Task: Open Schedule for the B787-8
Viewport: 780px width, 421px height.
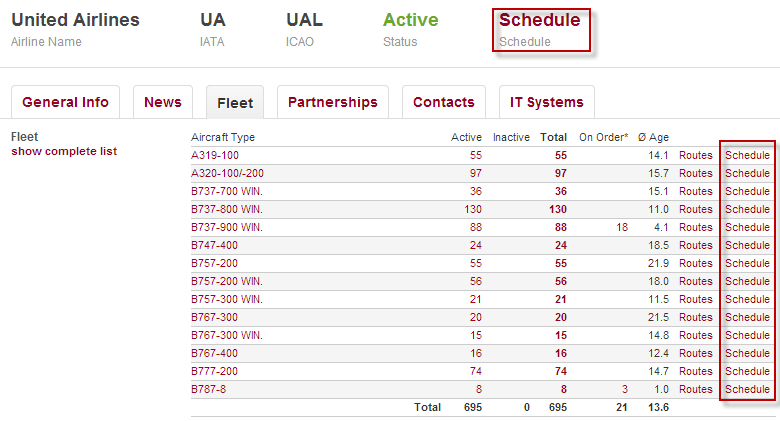Action: tap(747, 389)
